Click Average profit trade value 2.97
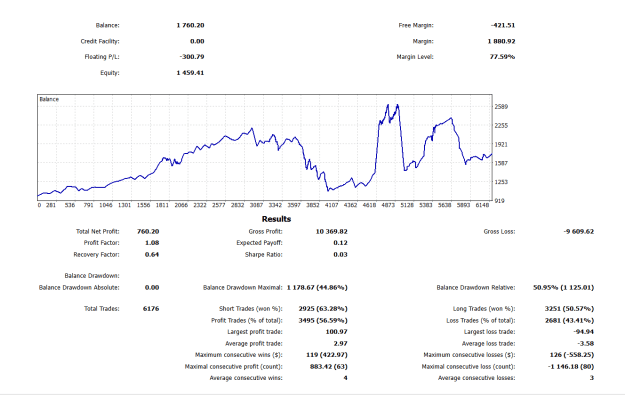 (340, 343)
